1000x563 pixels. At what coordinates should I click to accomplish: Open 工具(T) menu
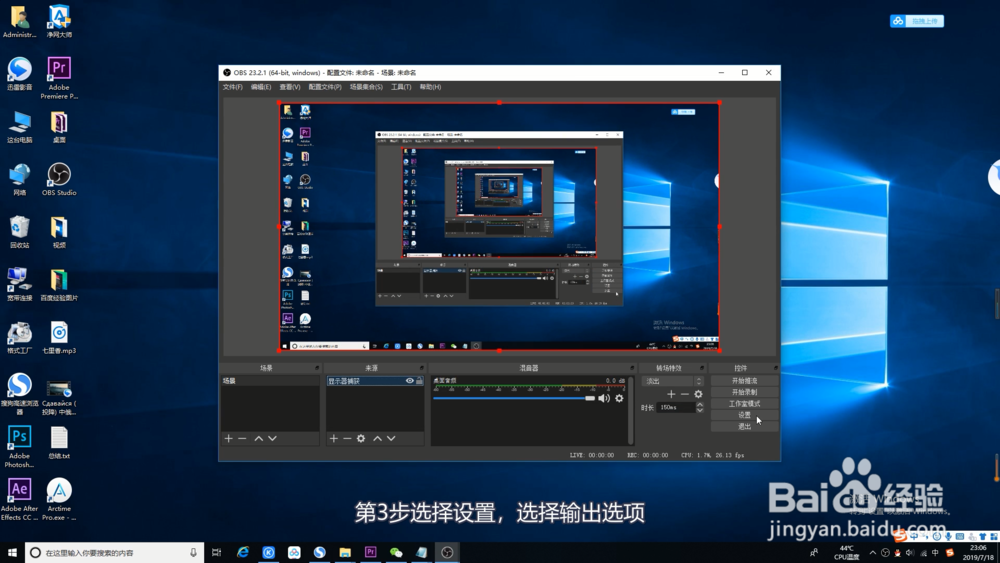pos(401,87)
